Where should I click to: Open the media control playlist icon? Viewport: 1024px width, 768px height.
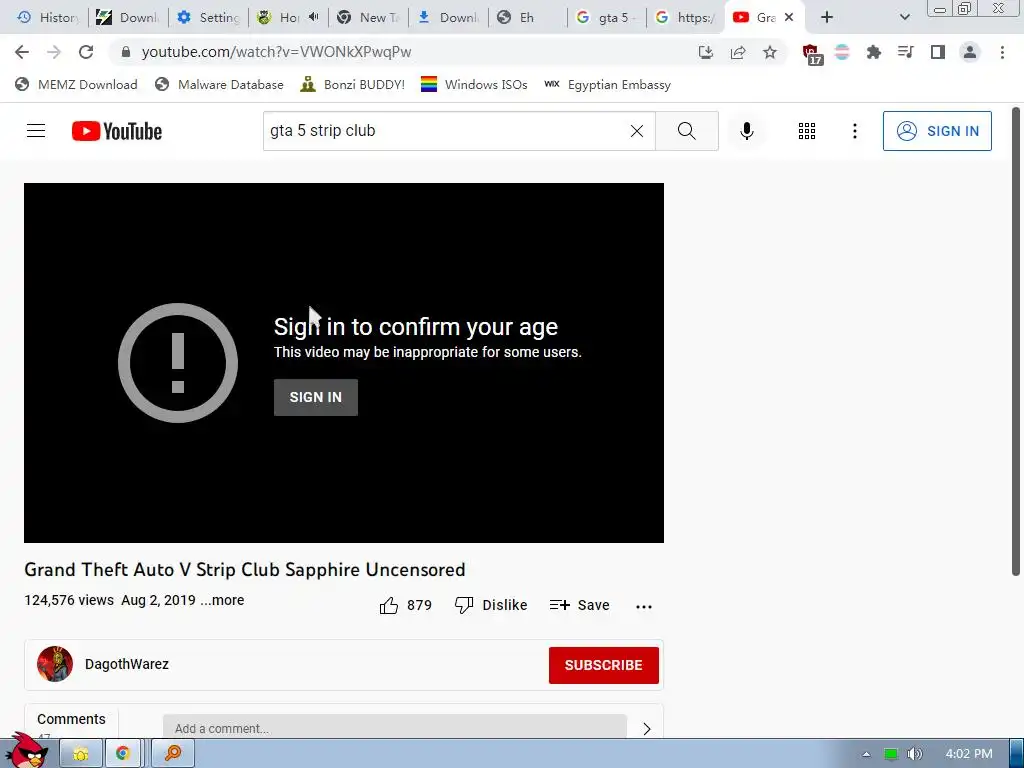tap(905, 52)
